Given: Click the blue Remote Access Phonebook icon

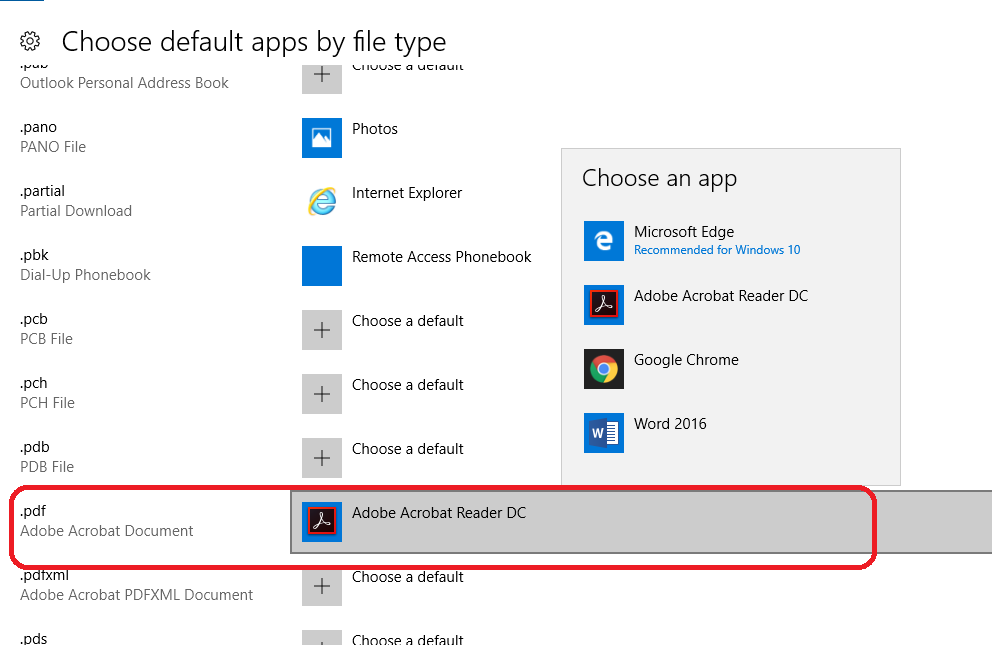Looking at the screenshot, I should tap(322, 266).
